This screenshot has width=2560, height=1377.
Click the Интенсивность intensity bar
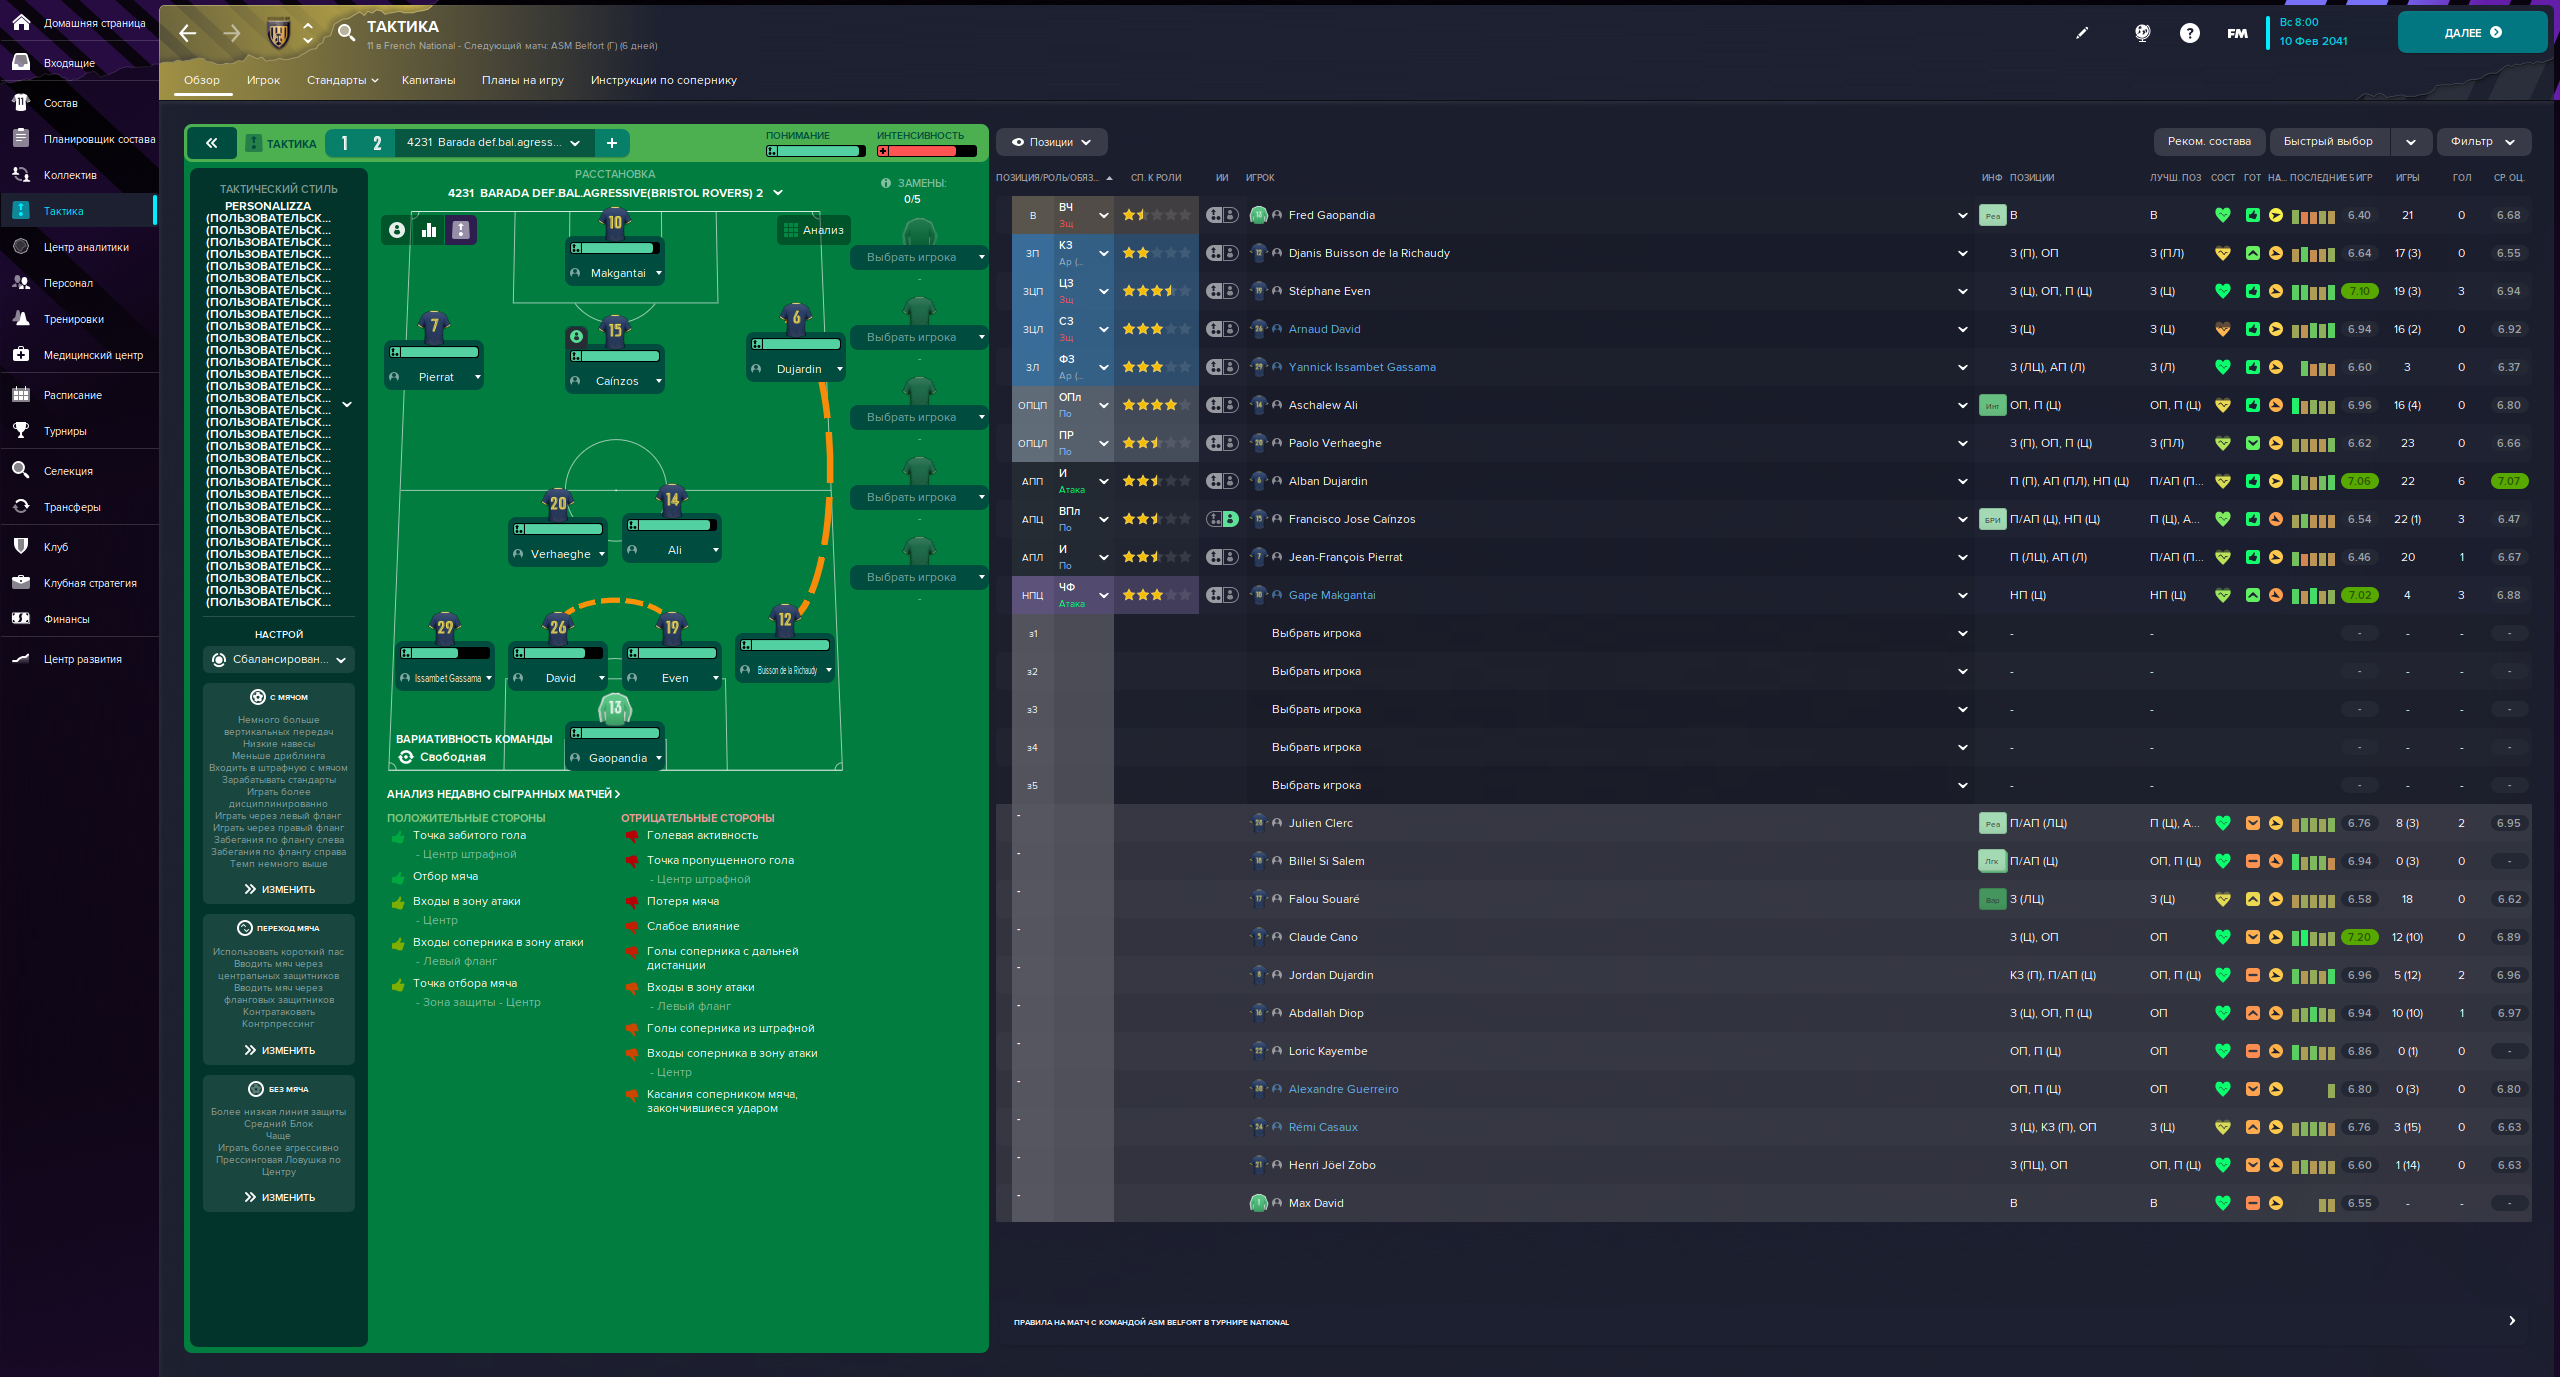coord(926,151)
